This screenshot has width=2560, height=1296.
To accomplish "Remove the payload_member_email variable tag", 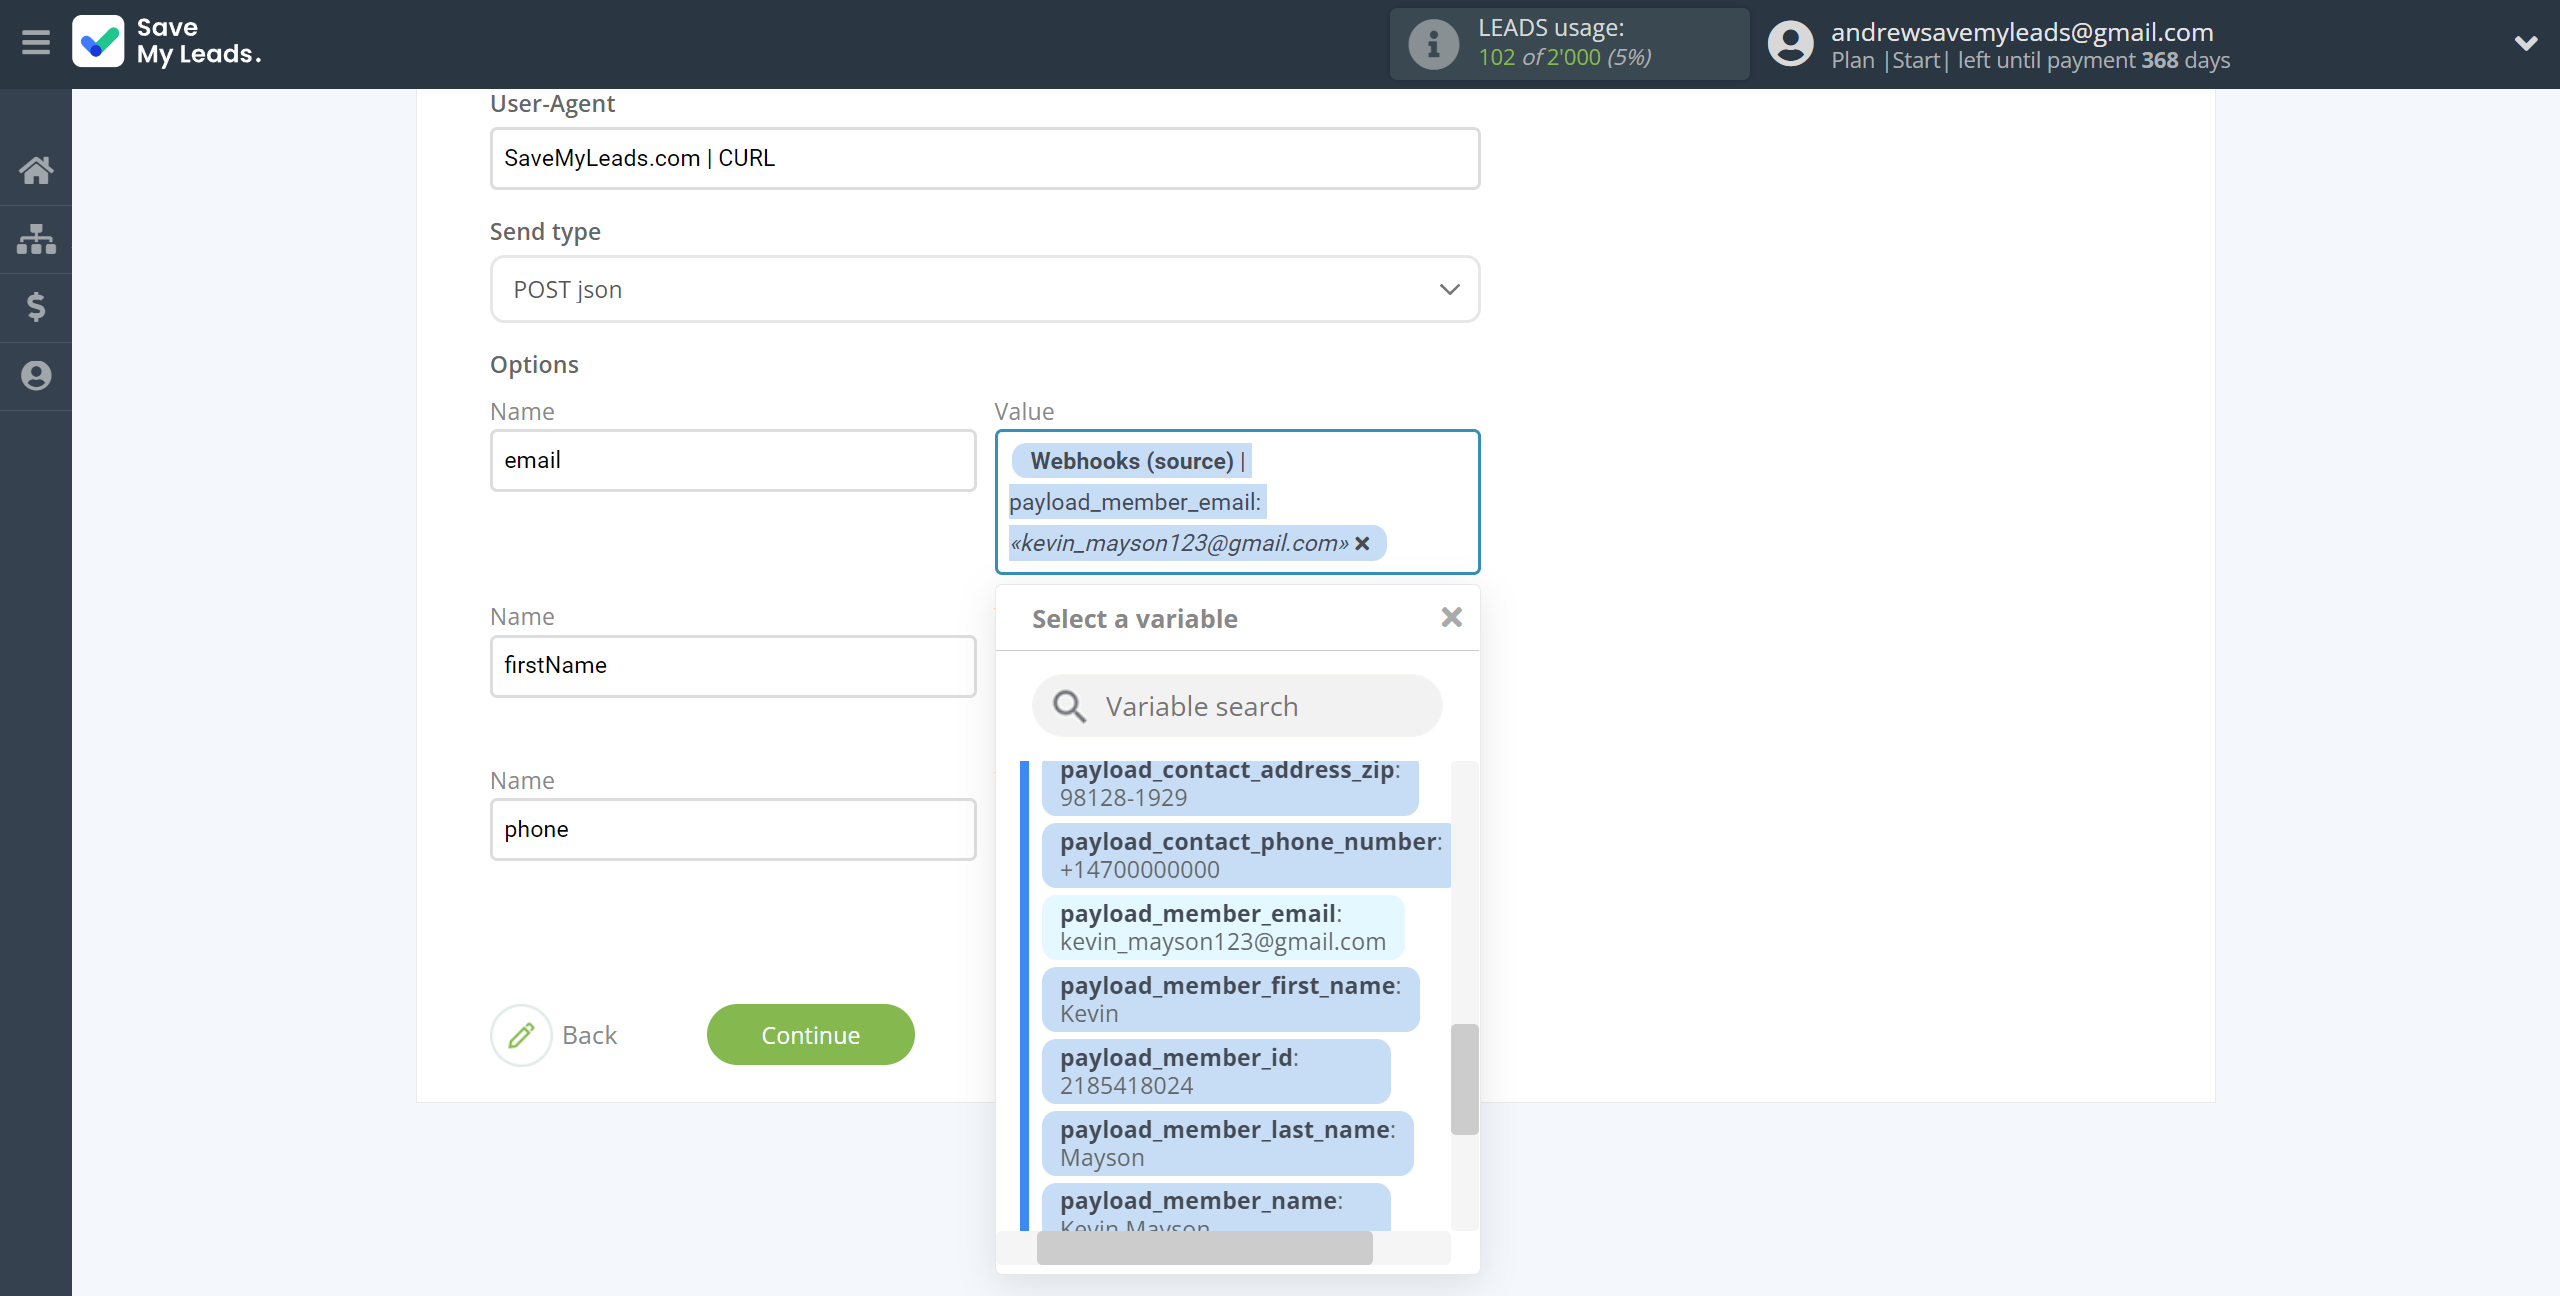I will [x=1362, y=543].
